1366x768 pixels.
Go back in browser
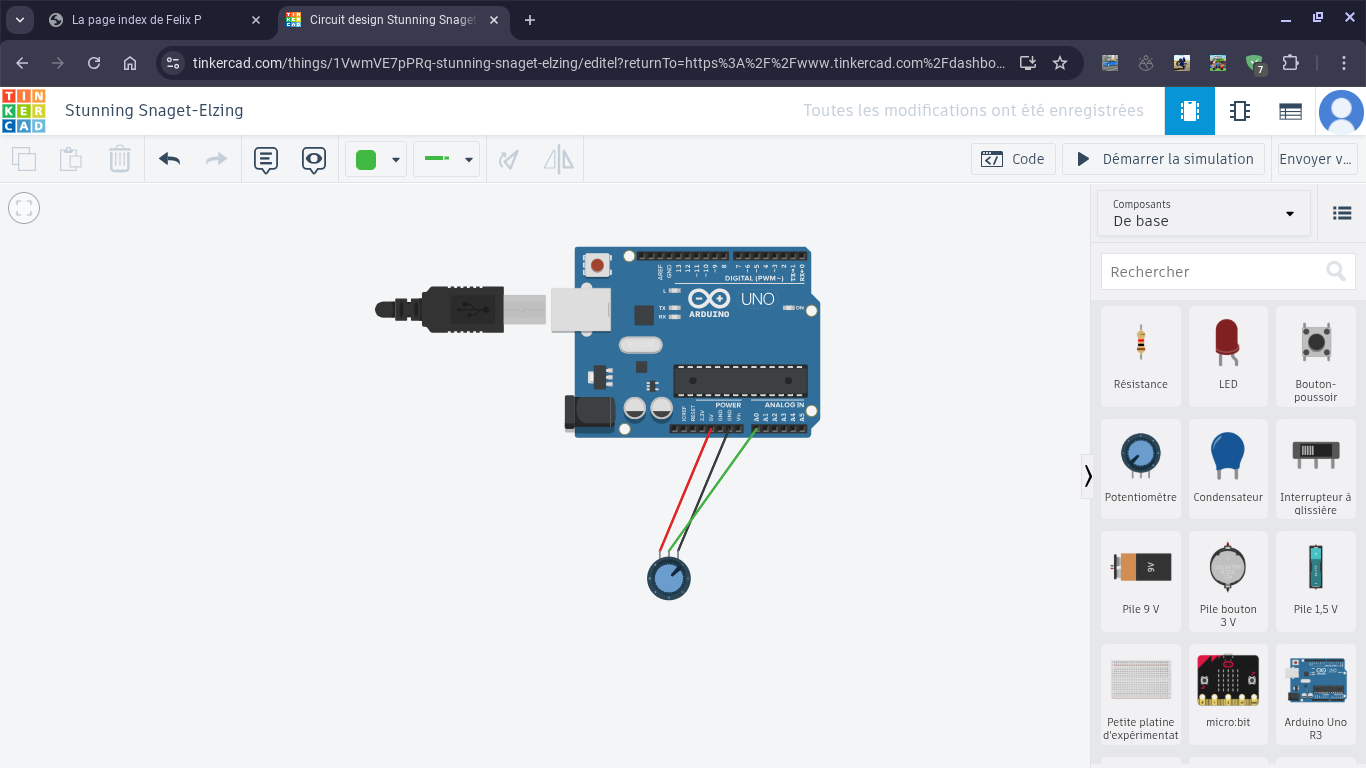[22, 63]
